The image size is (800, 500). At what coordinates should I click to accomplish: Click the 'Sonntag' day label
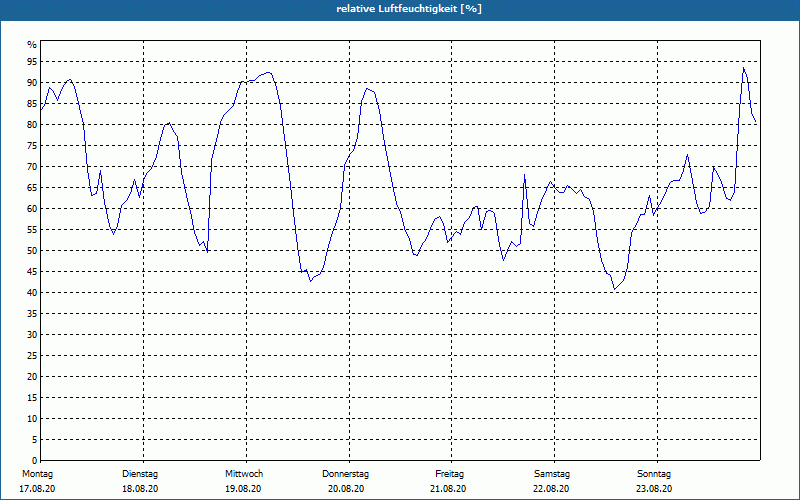654,474
